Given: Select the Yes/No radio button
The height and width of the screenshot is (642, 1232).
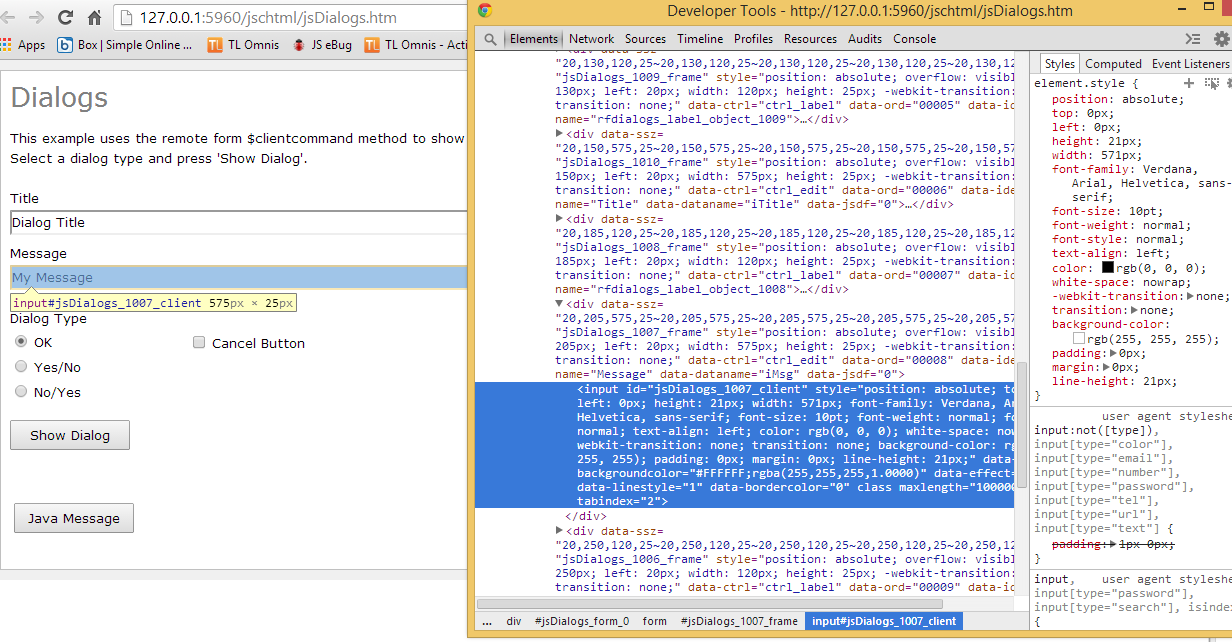Looking at the screenshot, I should coord(21,365).
